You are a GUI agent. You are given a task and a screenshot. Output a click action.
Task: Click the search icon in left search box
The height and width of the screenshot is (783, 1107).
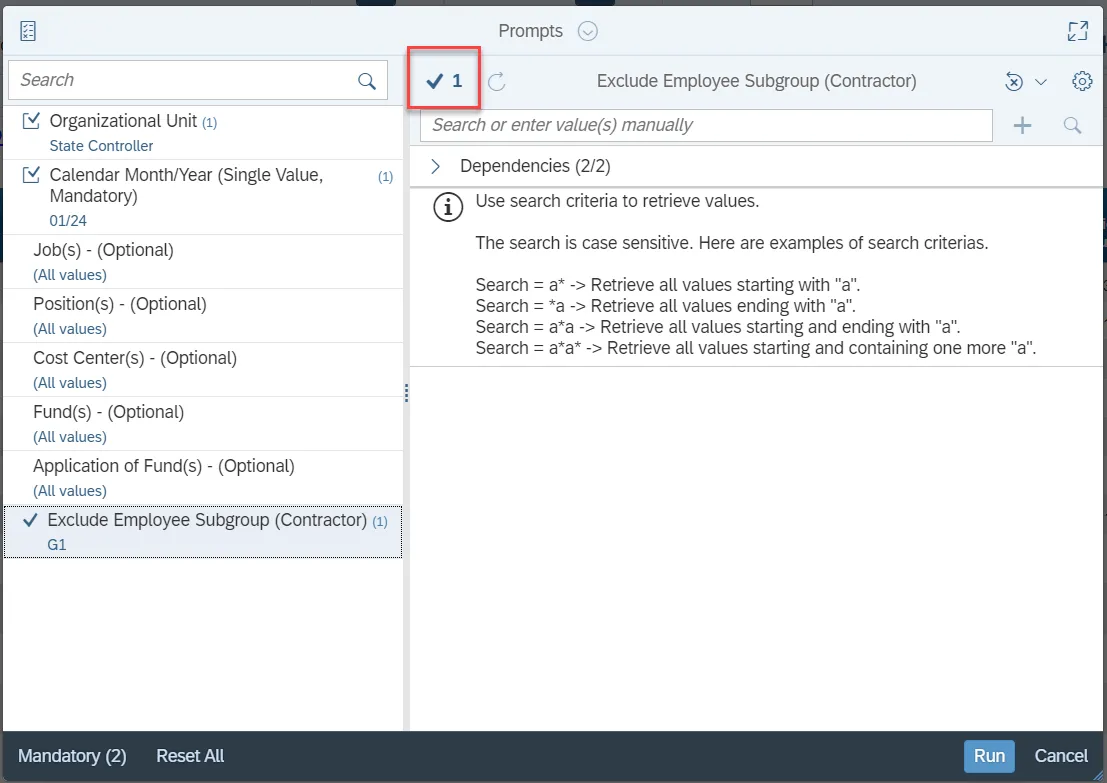tap(367, 81)
